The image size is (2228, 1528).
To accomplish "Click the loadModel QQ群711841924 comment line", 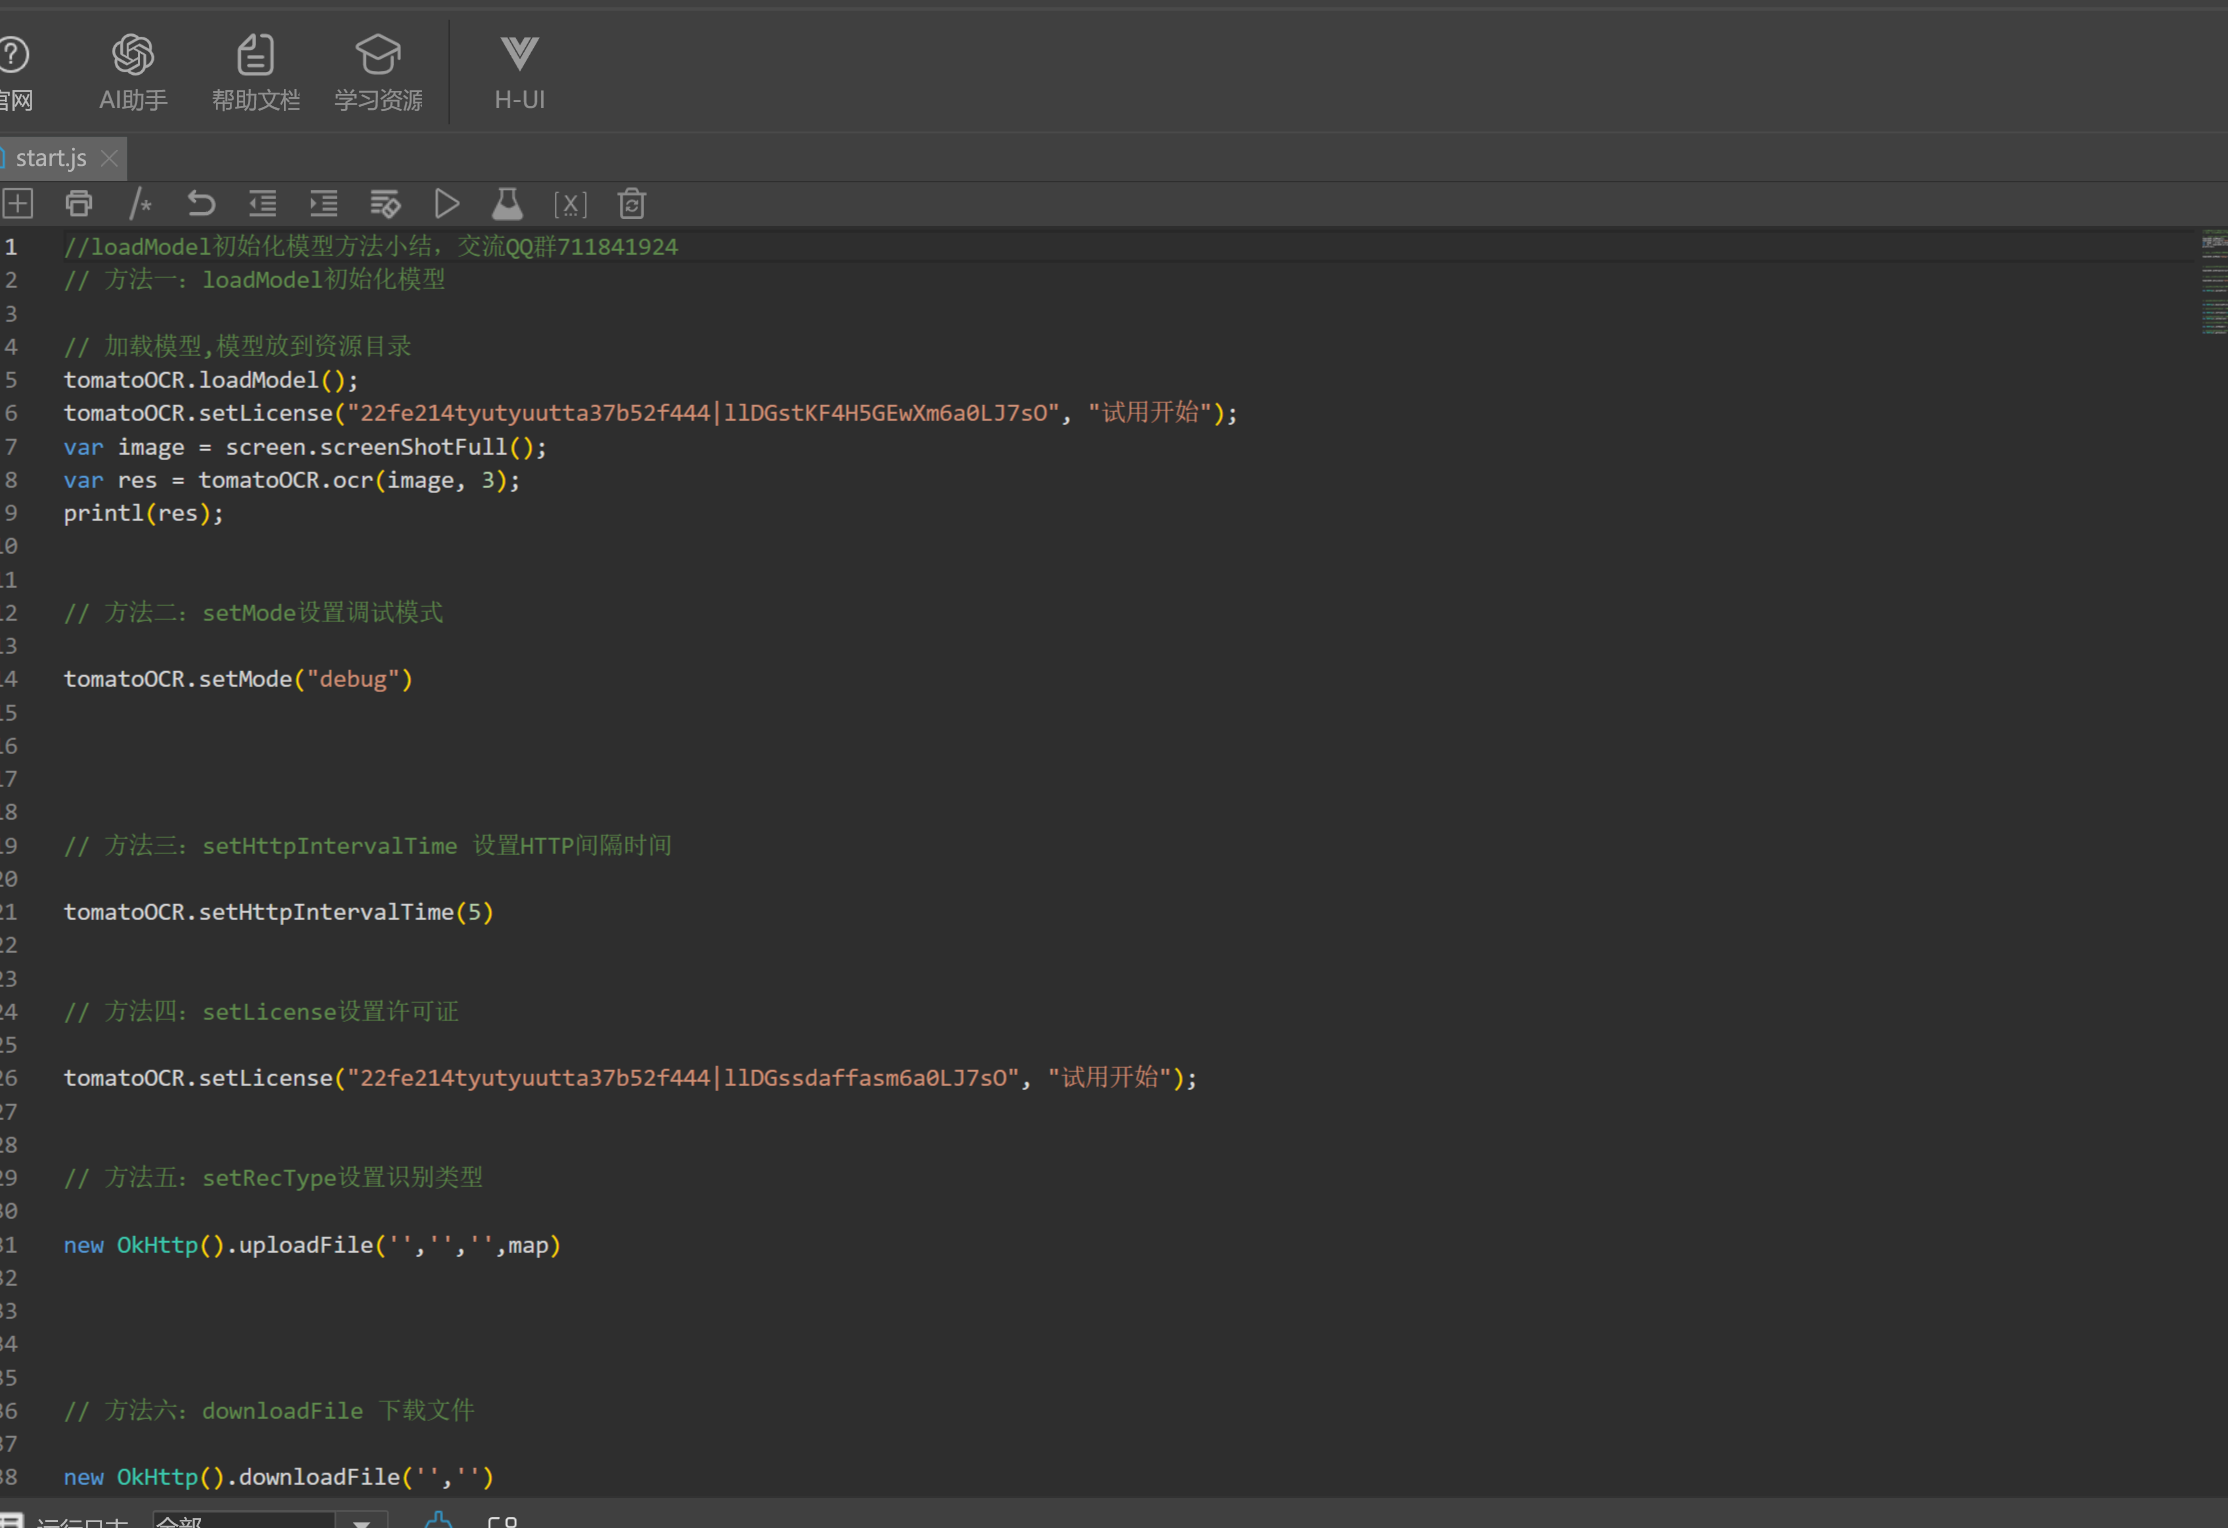I will pos(371,247).
